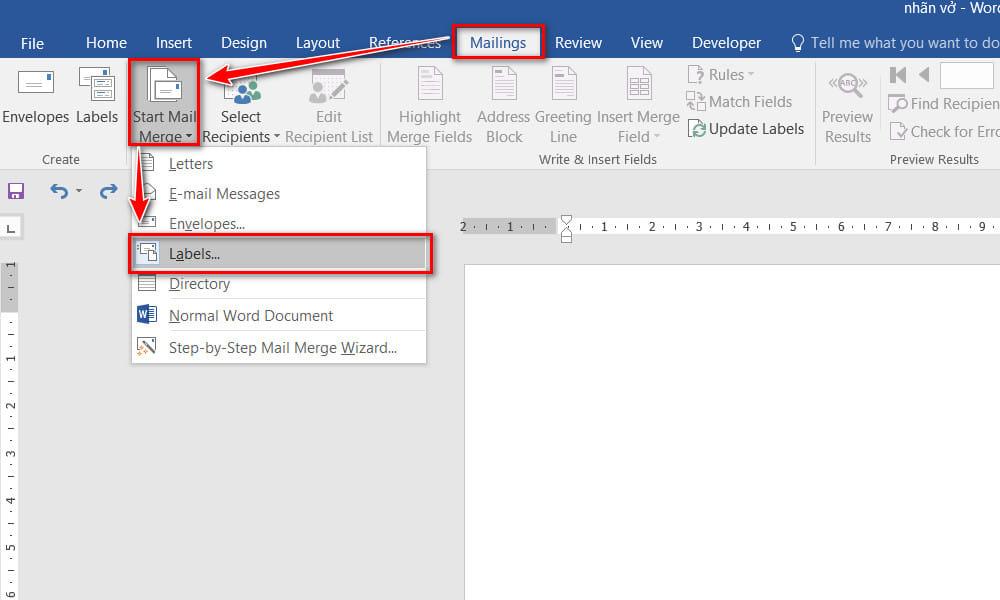The height and width of the screenshot is (600, 1000).
Task: Click the Insert Merge Field icon
Action: 639,84
